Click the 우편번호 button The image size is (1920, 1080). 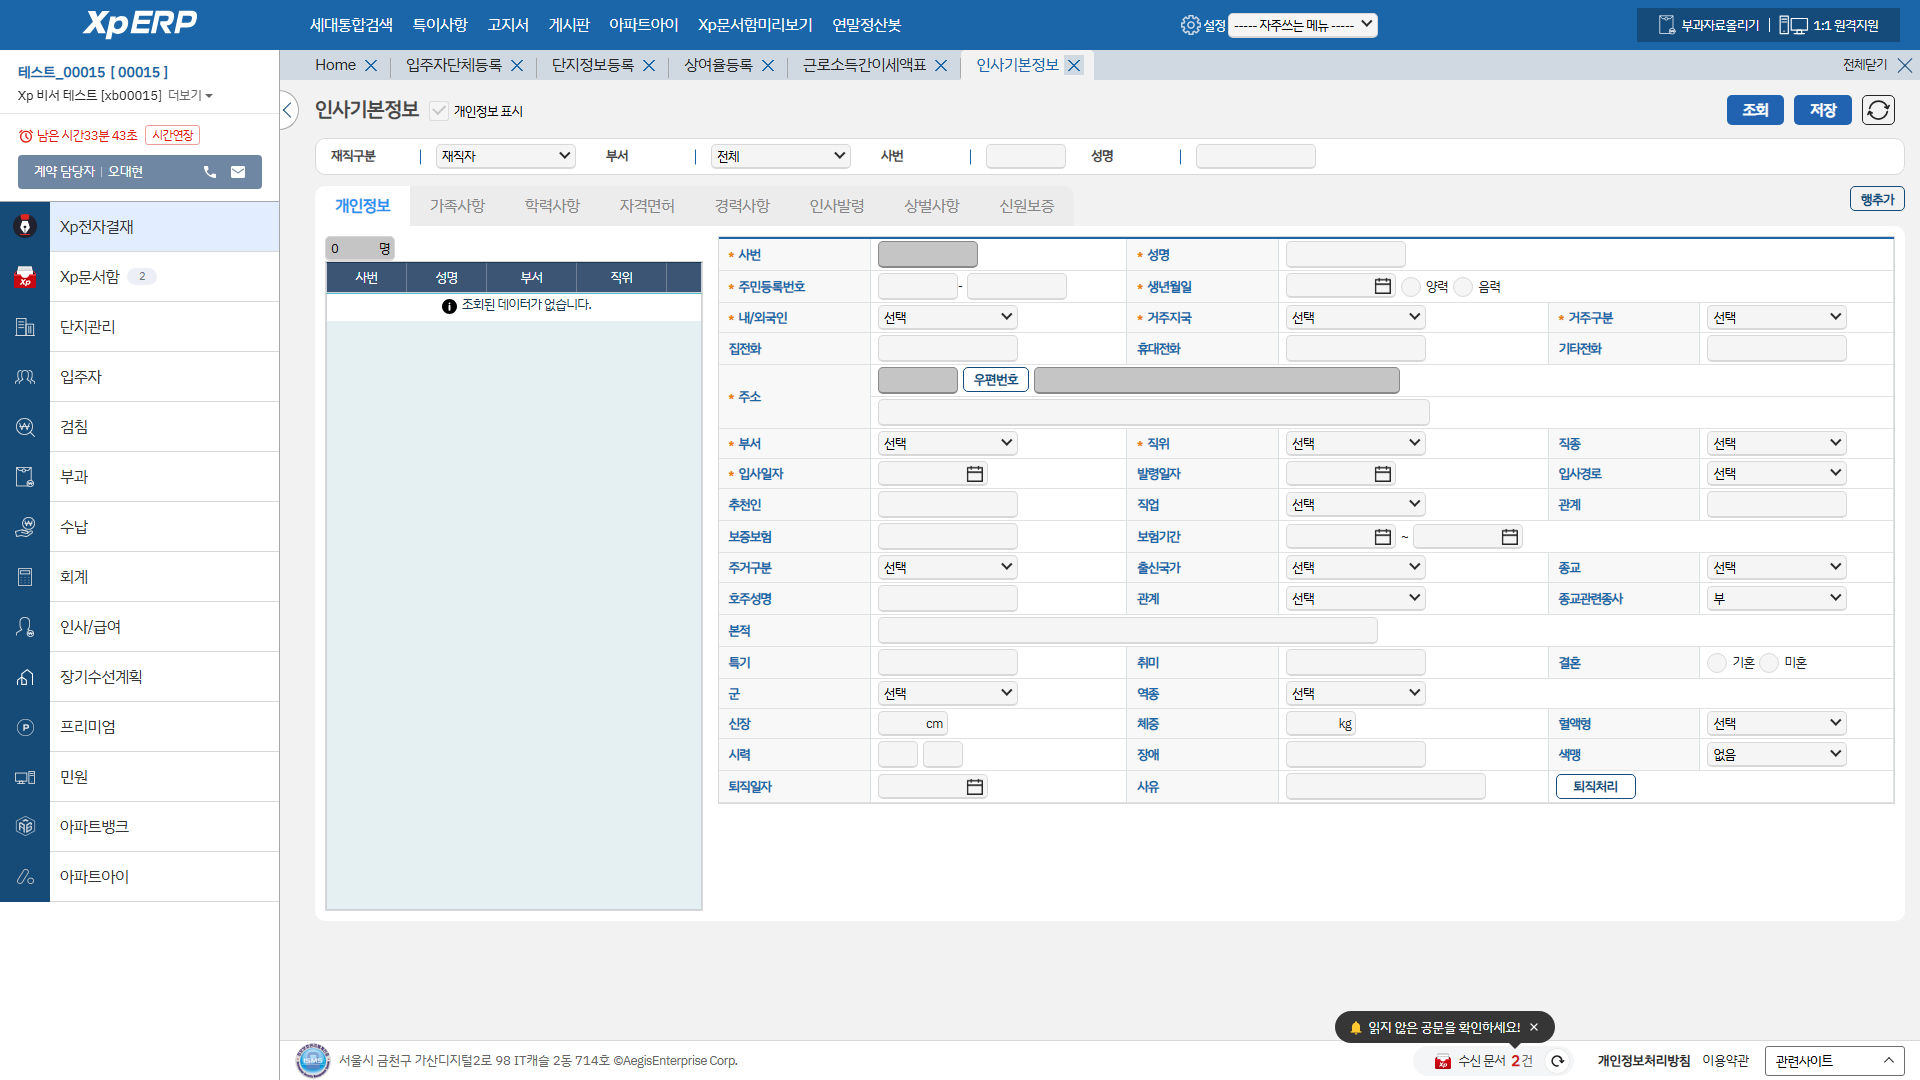click(x=996, y=380)
